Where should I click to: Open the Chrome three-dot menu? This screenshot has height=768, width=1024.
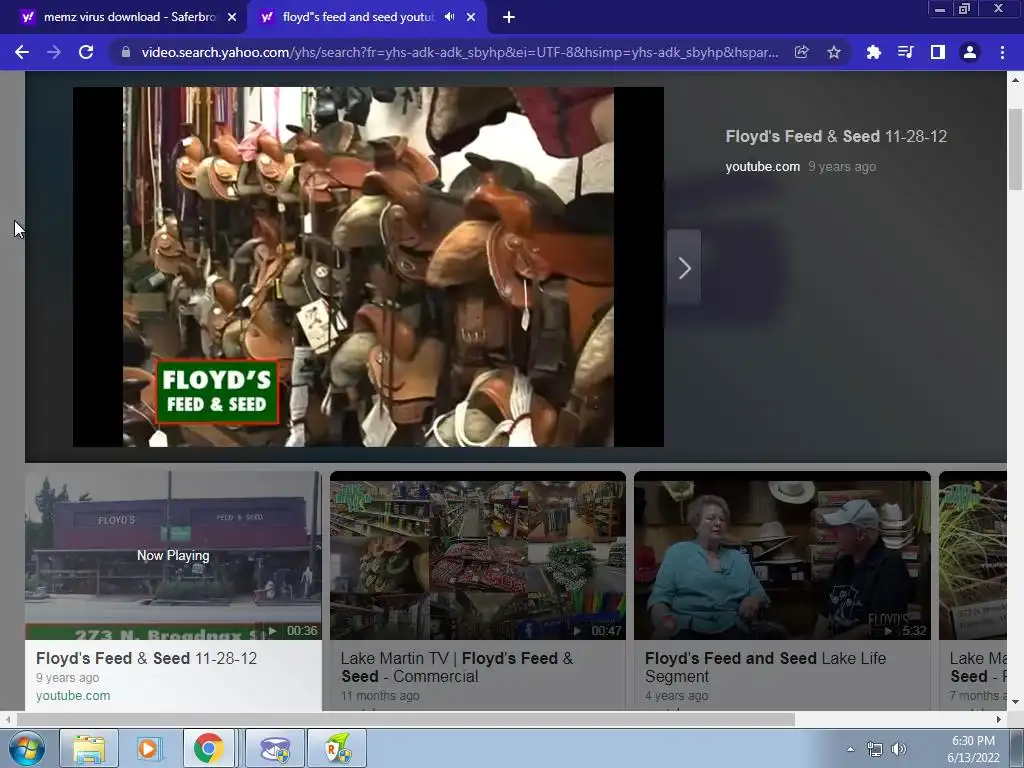coord(1002,52)
